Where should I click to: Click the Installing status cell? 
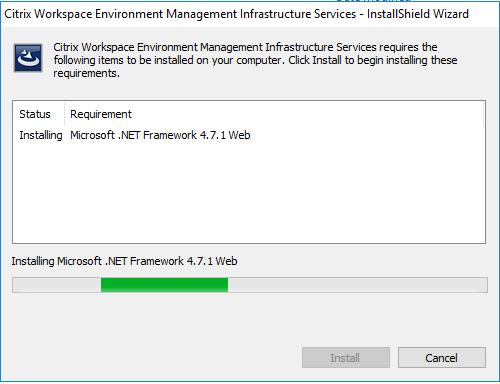[41, 135]
